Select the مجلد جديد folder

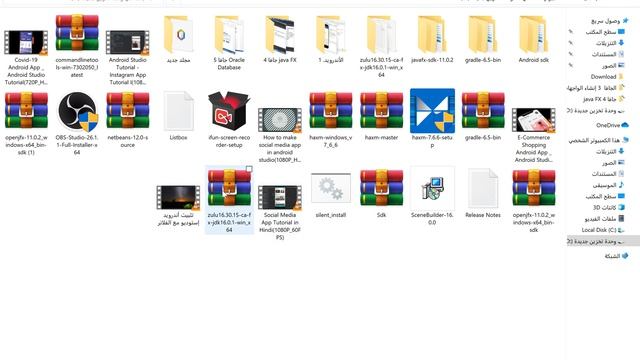tap(178, 39)
